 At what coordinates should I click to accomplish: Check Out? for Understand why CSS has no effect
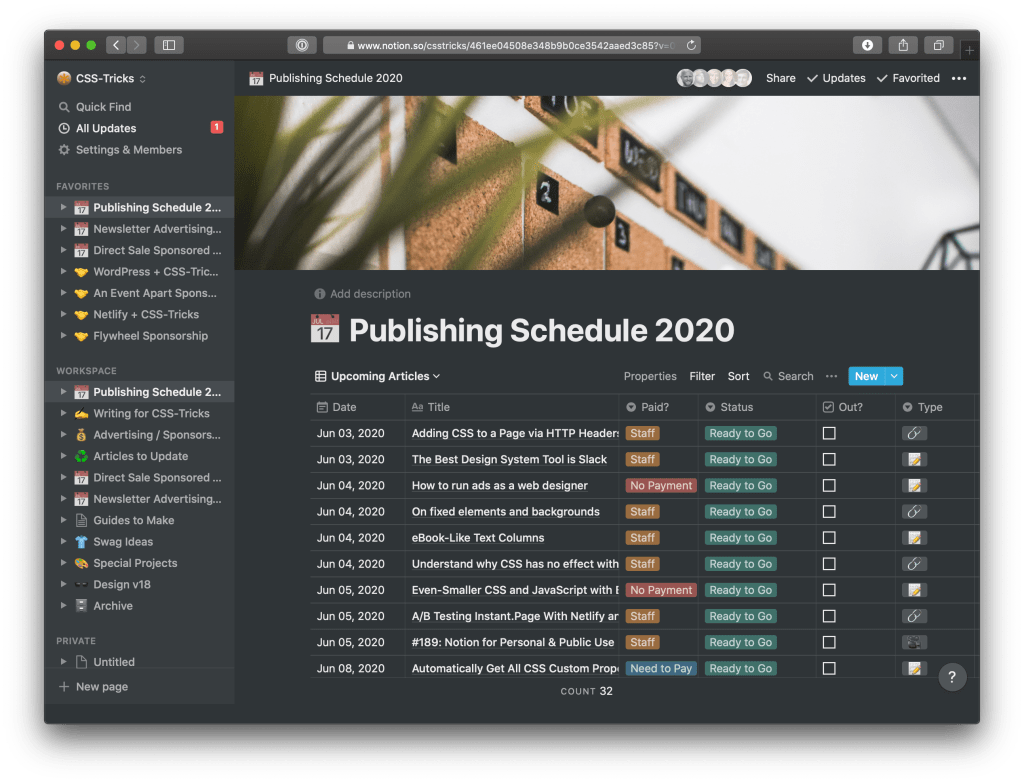point(829,564)
